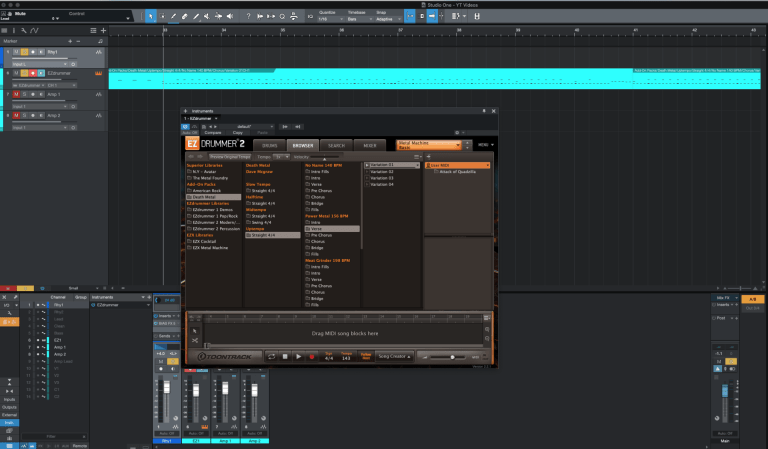Toggle Follow Host in EZdrummer
The height and width of the screenshot is (449, 768).
366,356
